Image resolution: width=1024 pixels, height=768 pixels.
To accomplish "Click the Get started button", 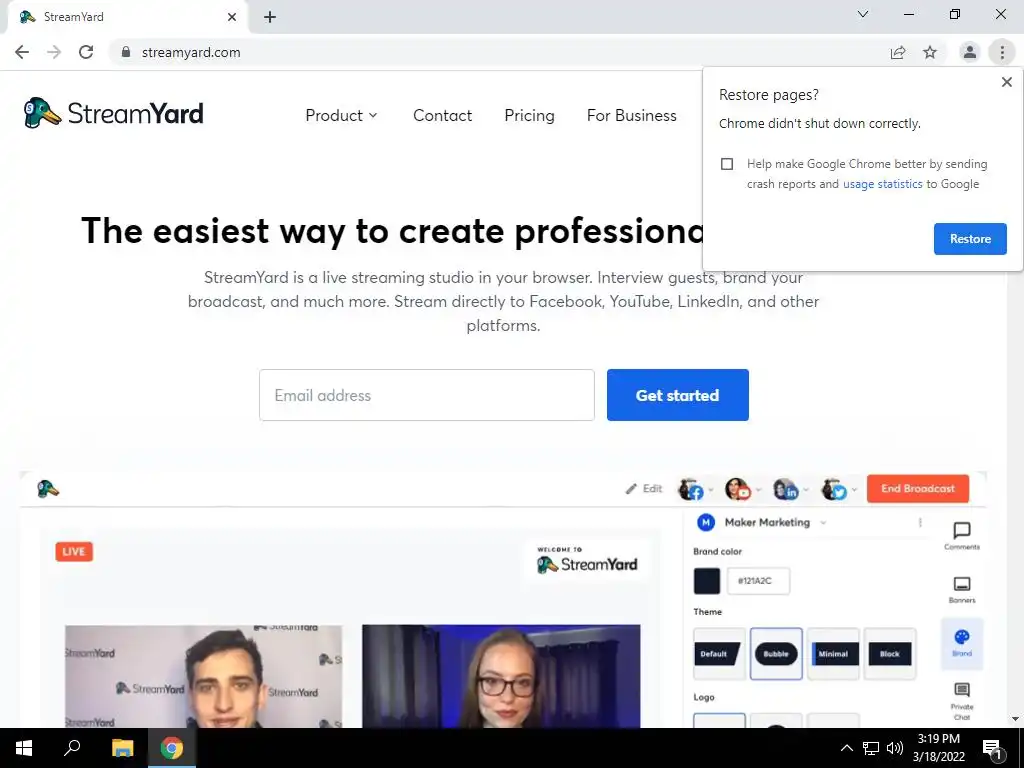I will 677,395.
